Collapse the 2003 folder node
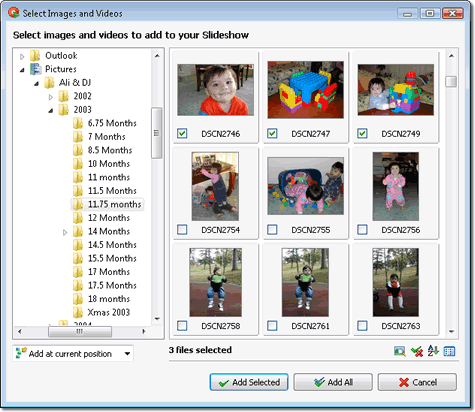 click(x=51, y=110)
